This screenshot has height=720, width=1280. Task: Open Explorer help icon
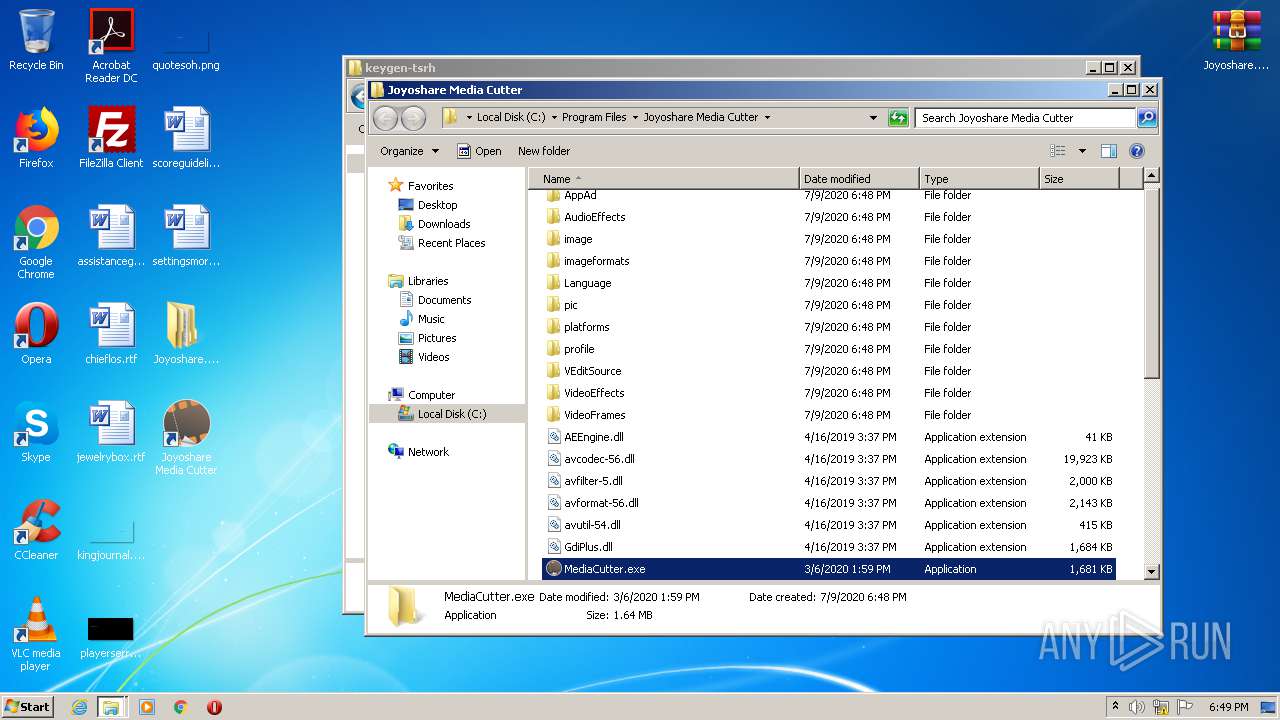[1136, 151]
